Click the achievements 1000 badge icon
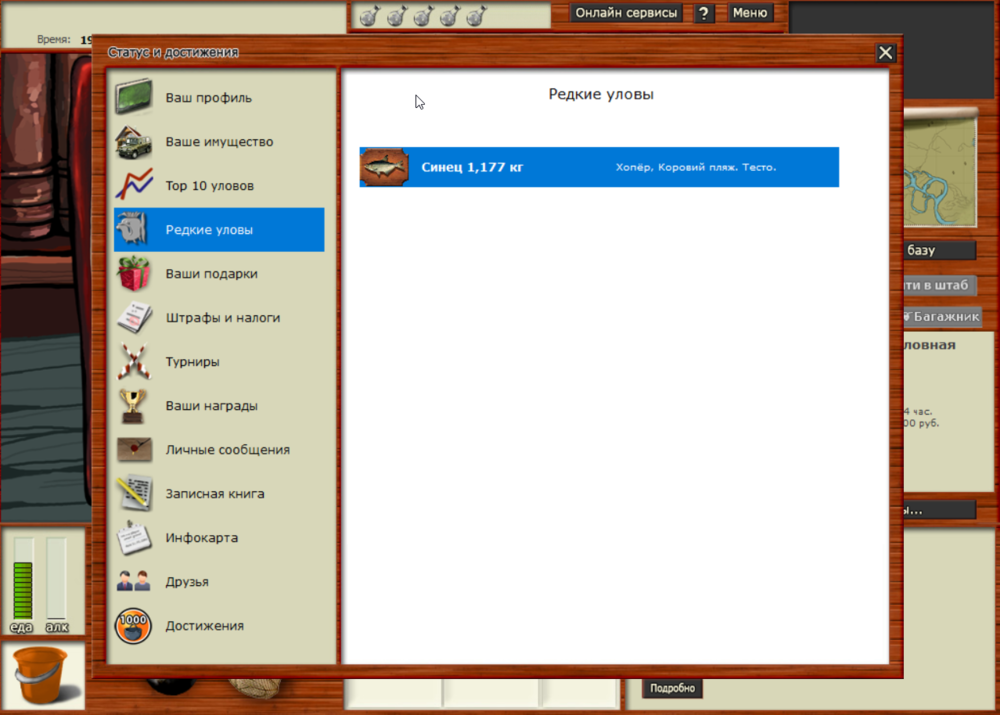Image resolution: width=1000 pixels, height=715 pixels. 133,626
